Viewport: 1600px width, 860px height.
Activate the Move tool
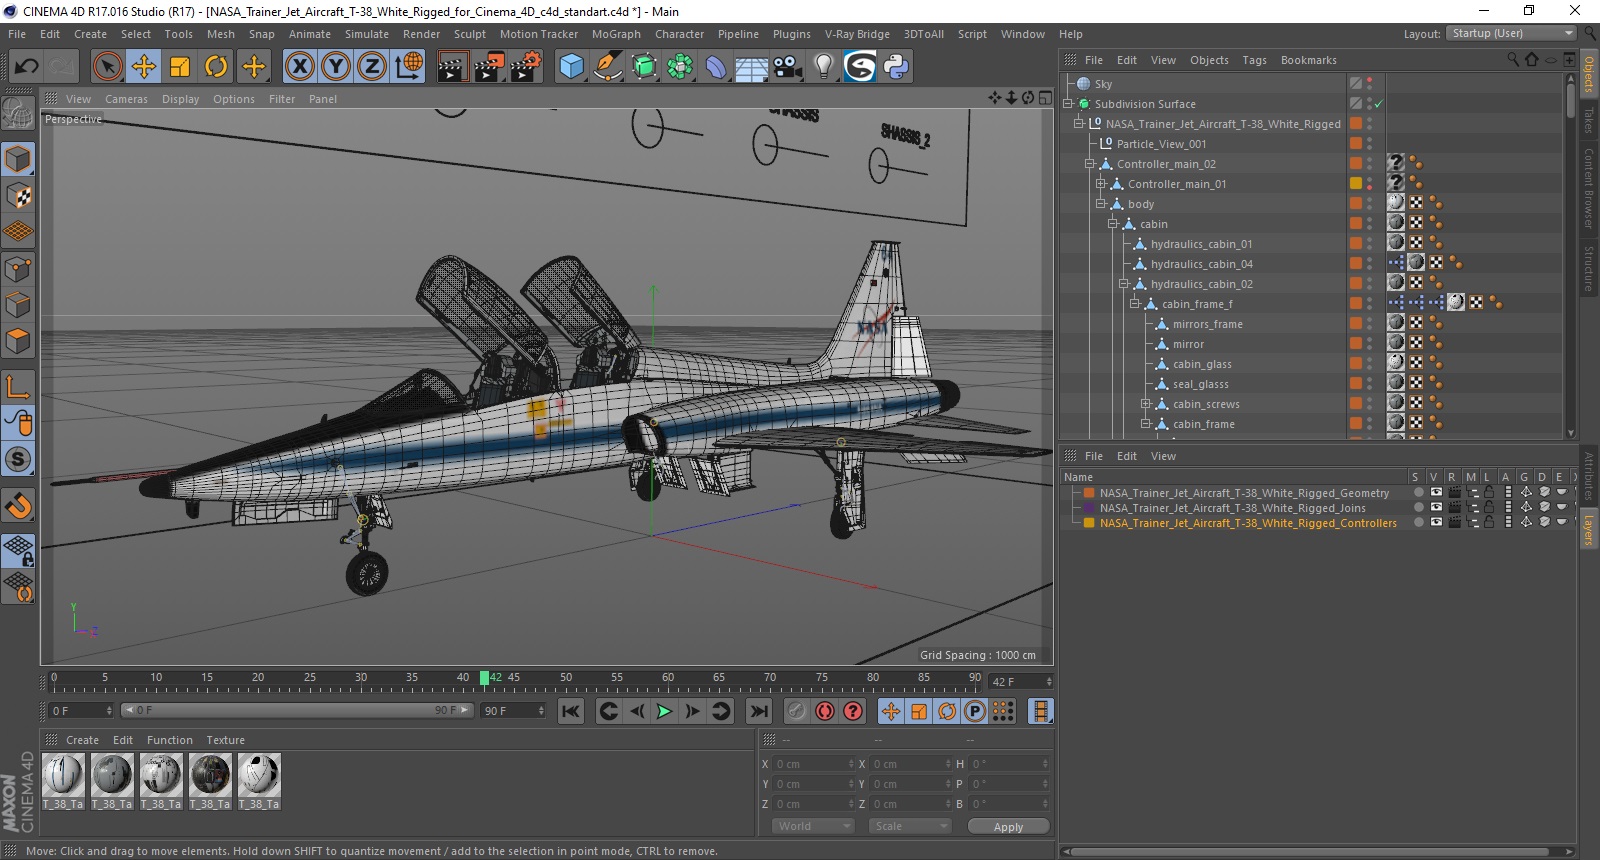144,66
